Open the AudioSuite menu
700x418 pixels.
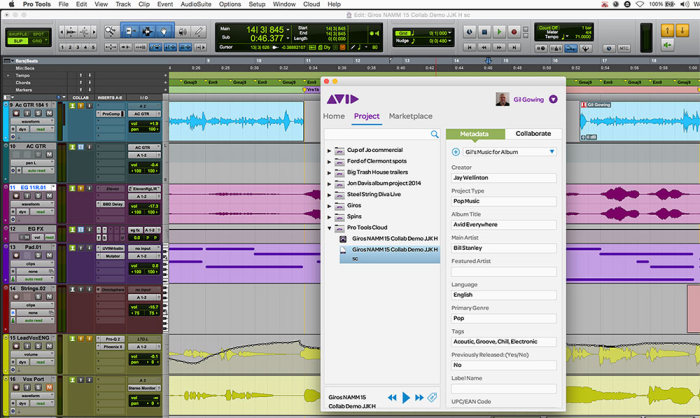coord(196,4)
